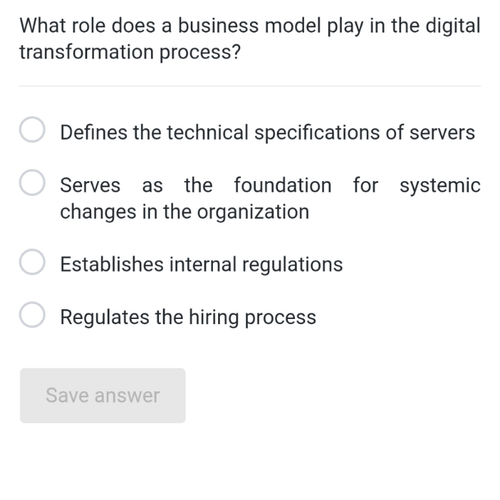Click the word 'systemic' in second option
500x500 pixels.
440,186
